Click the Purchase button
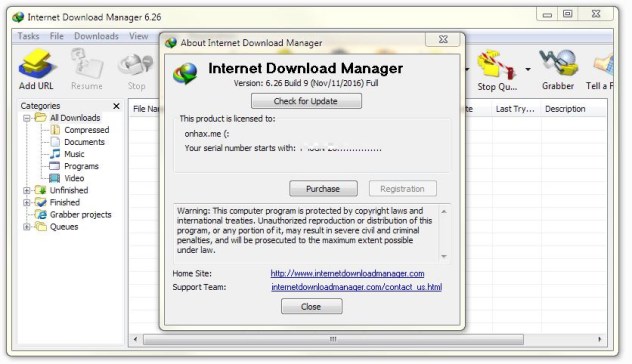The image size is (632, 364). pyautogui.click(x=323, y=189)
